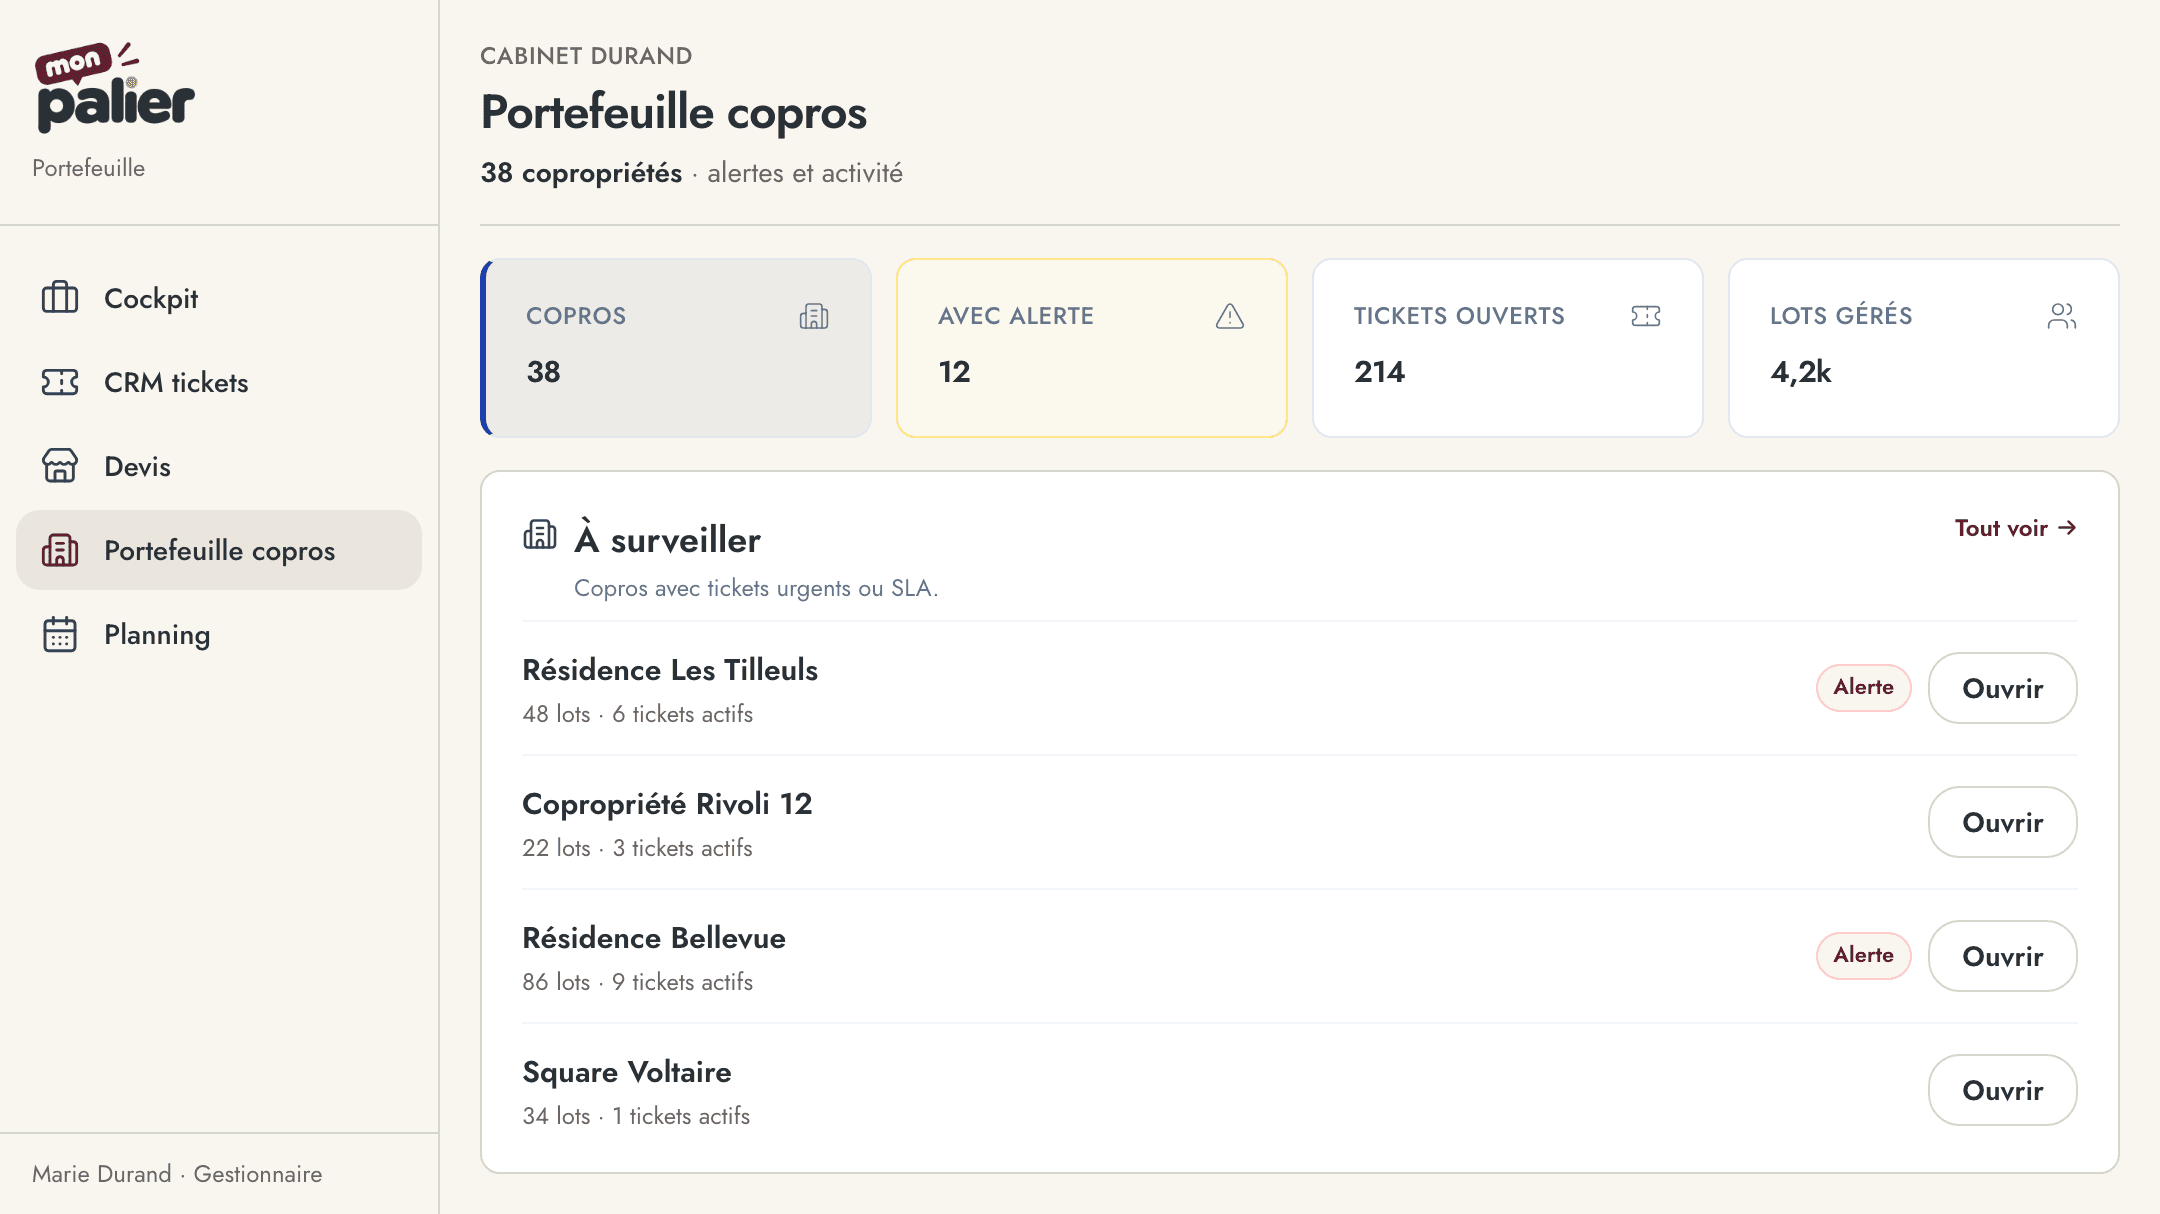Open Square Voltaire with Ouvrir
Viewport: 2160px width, 1214px height.
pos(2003,1090)
